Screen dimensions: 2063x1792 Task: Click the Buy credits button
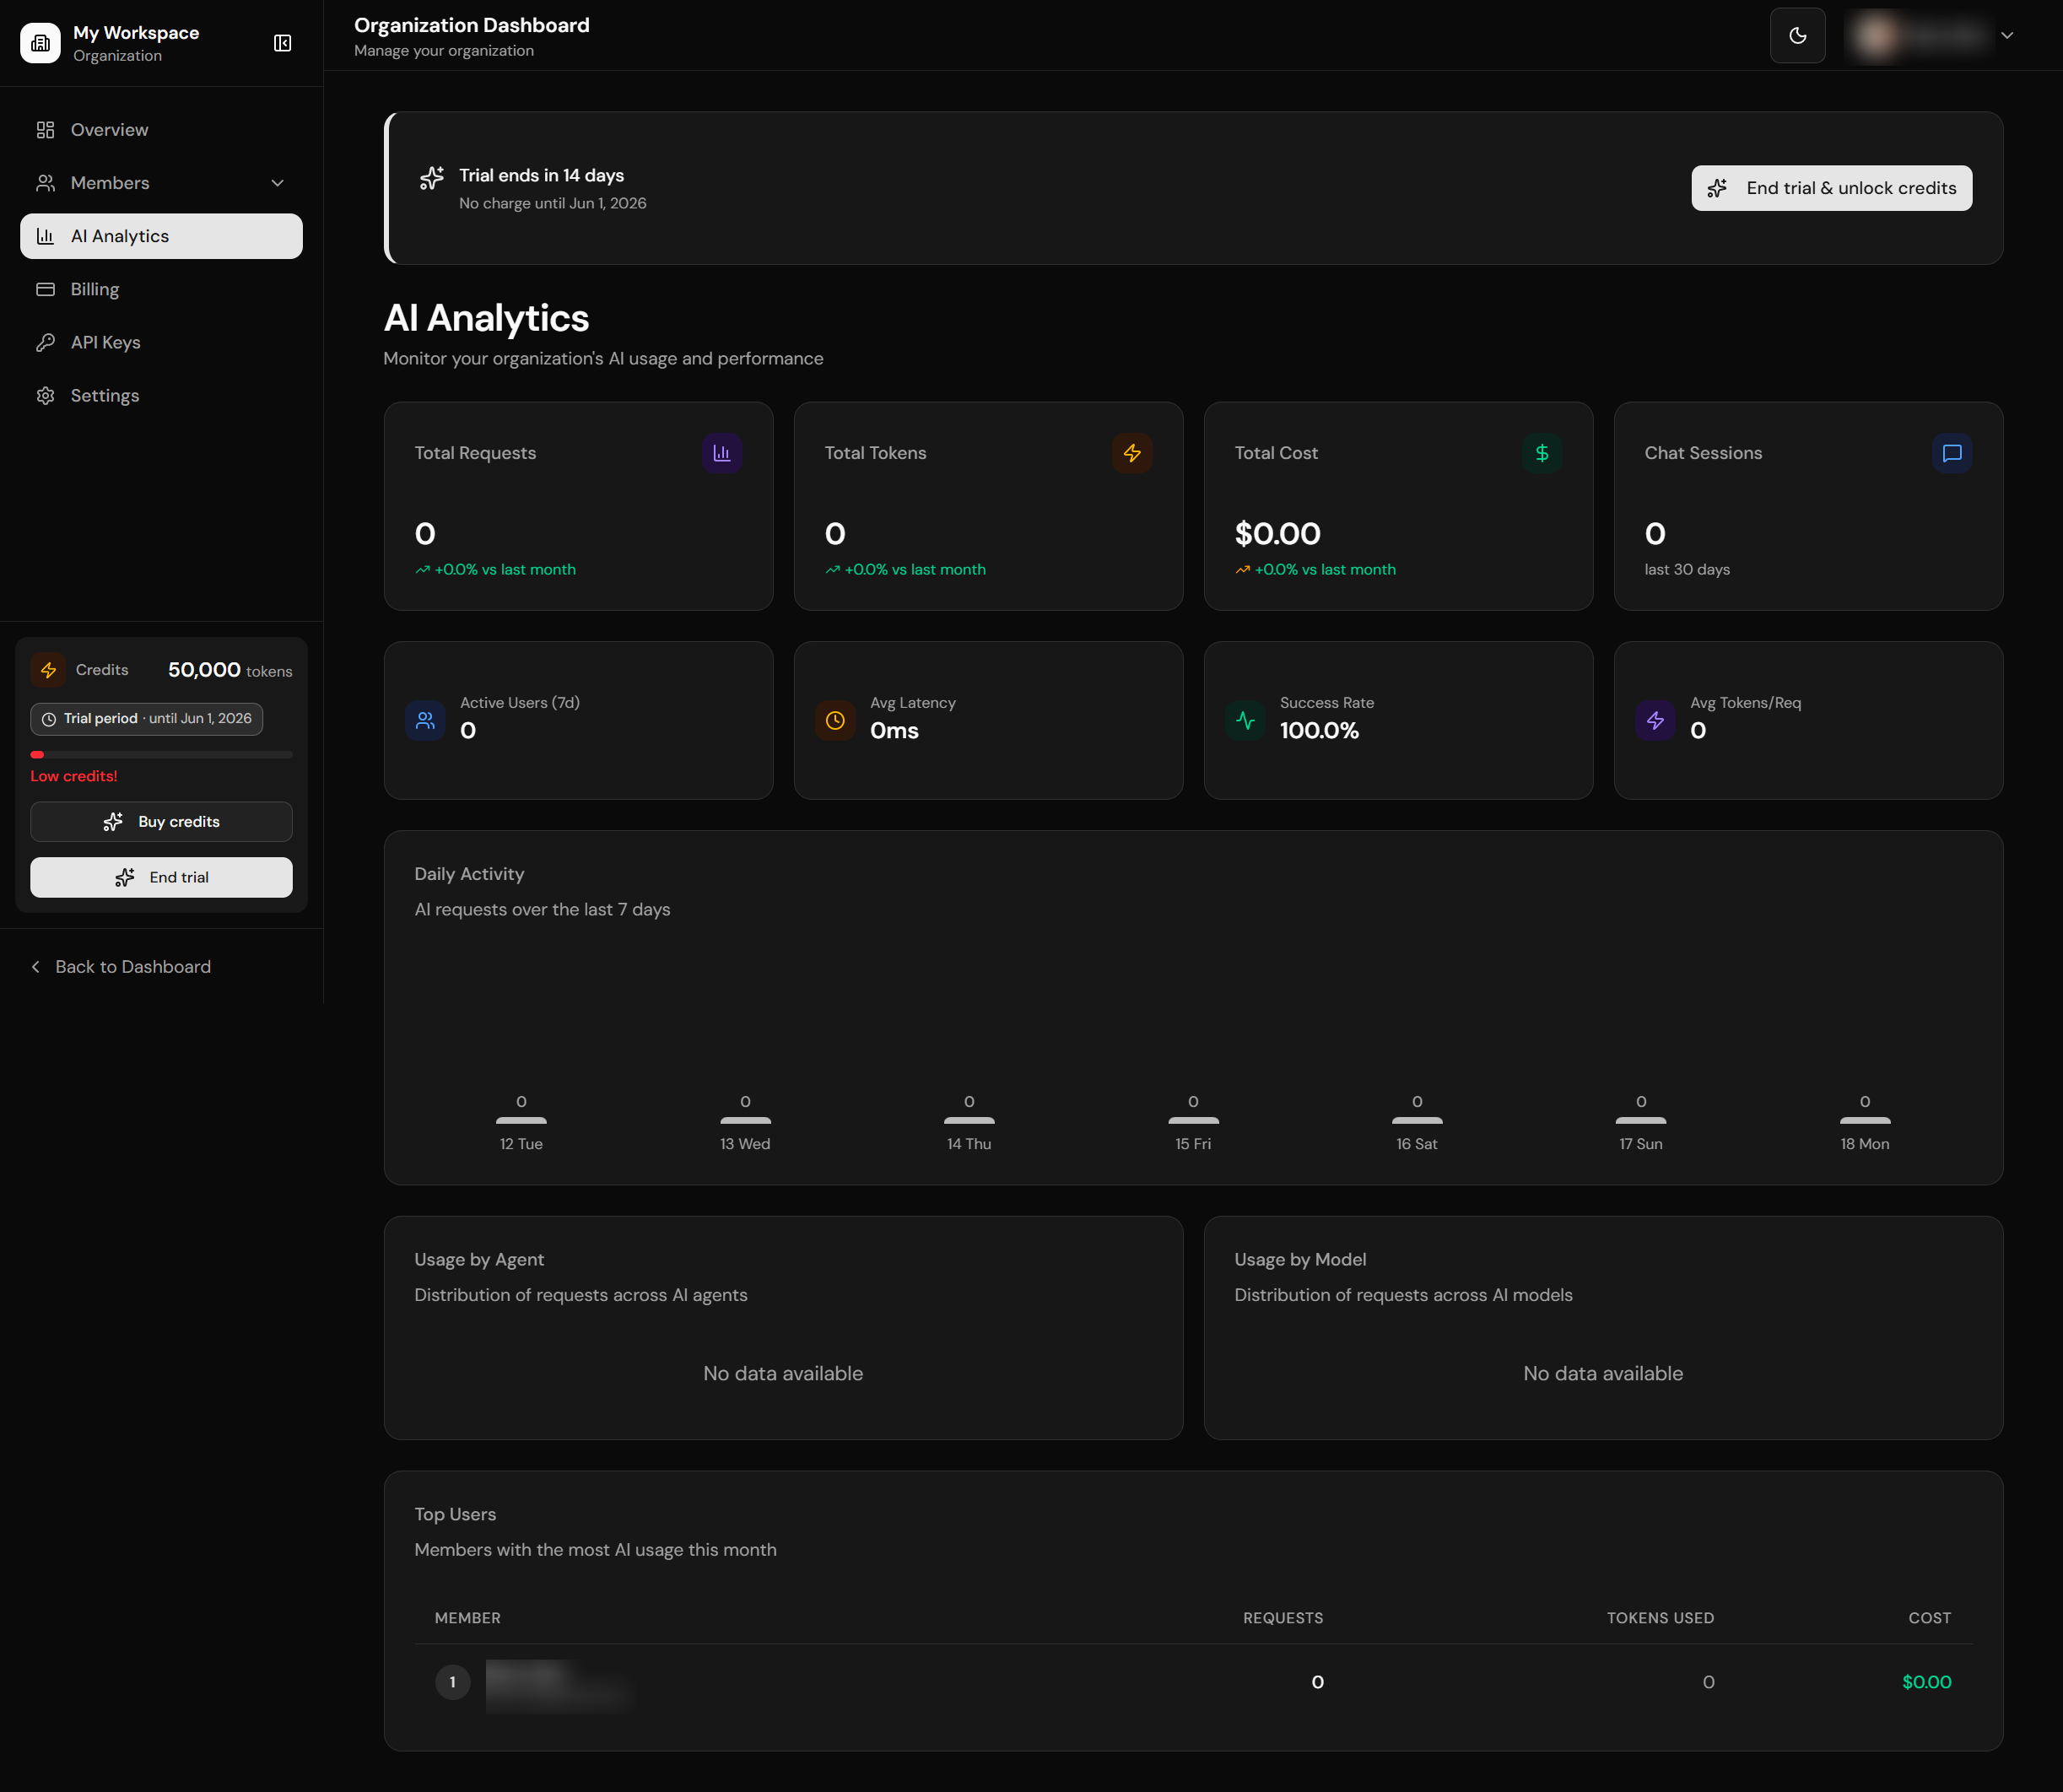161,821
